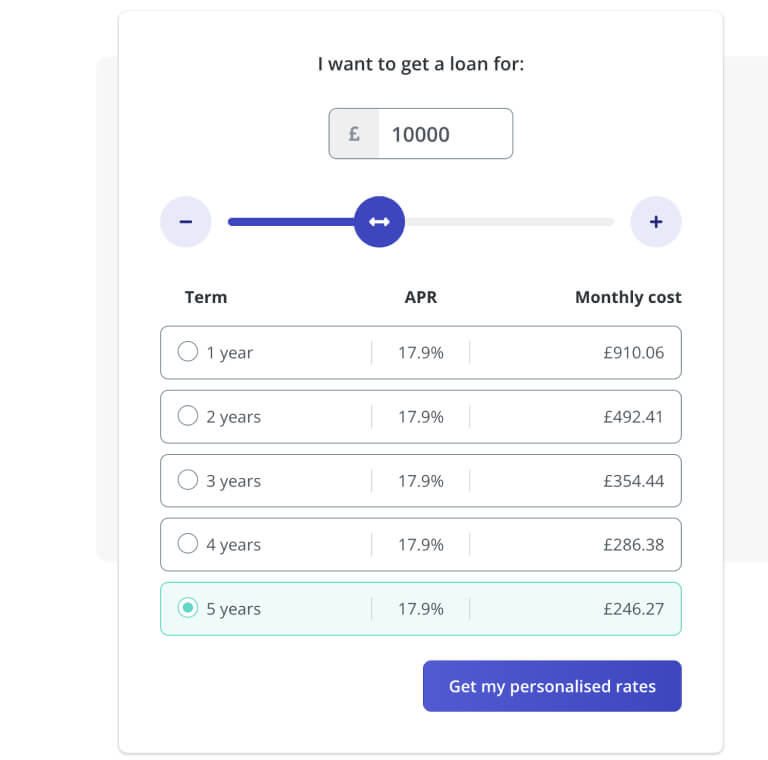
Task: Click the minus button to decrease loan
Action: tap(186, 222)
